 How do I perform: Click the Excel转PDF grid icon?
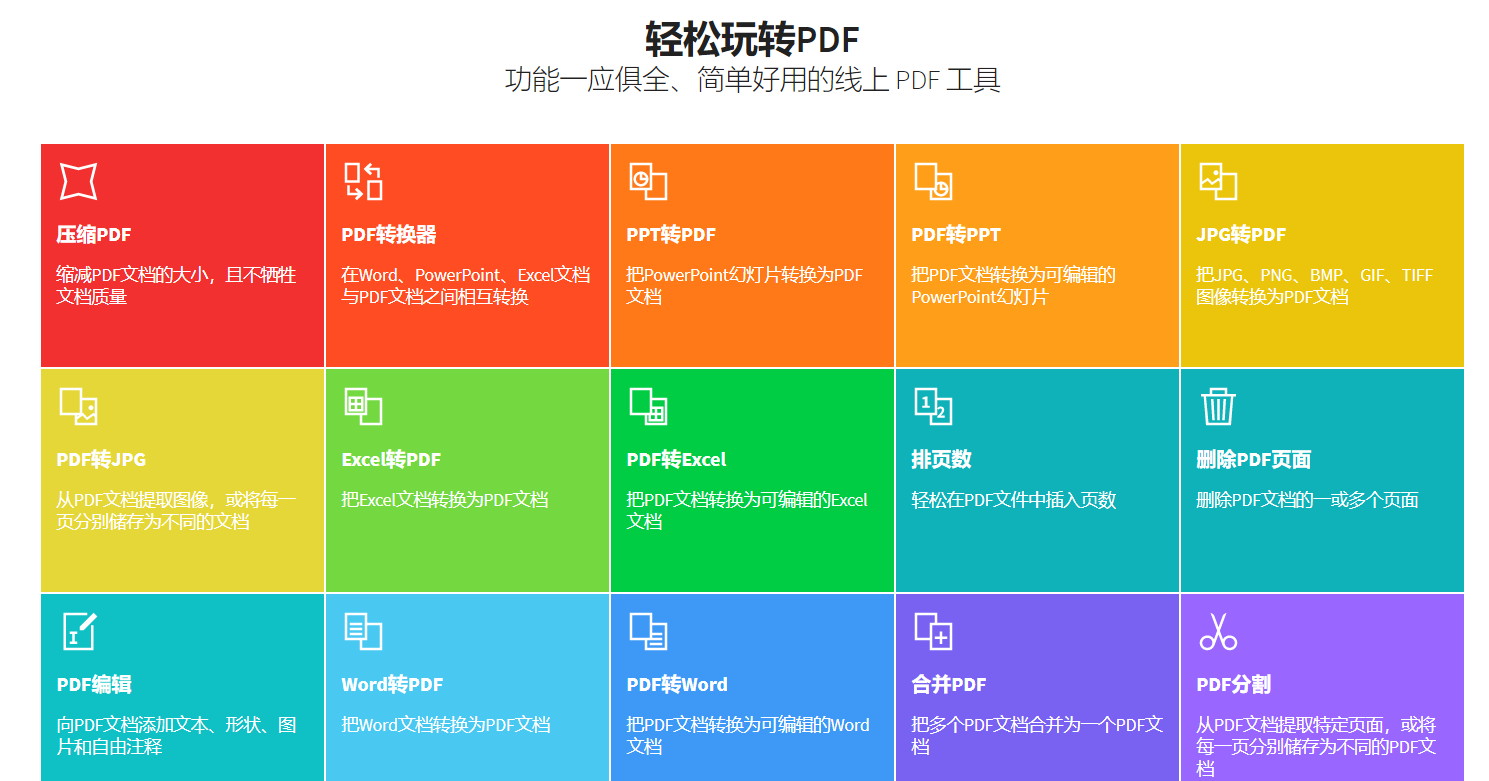pyautogui.click(x=363, y=406)
